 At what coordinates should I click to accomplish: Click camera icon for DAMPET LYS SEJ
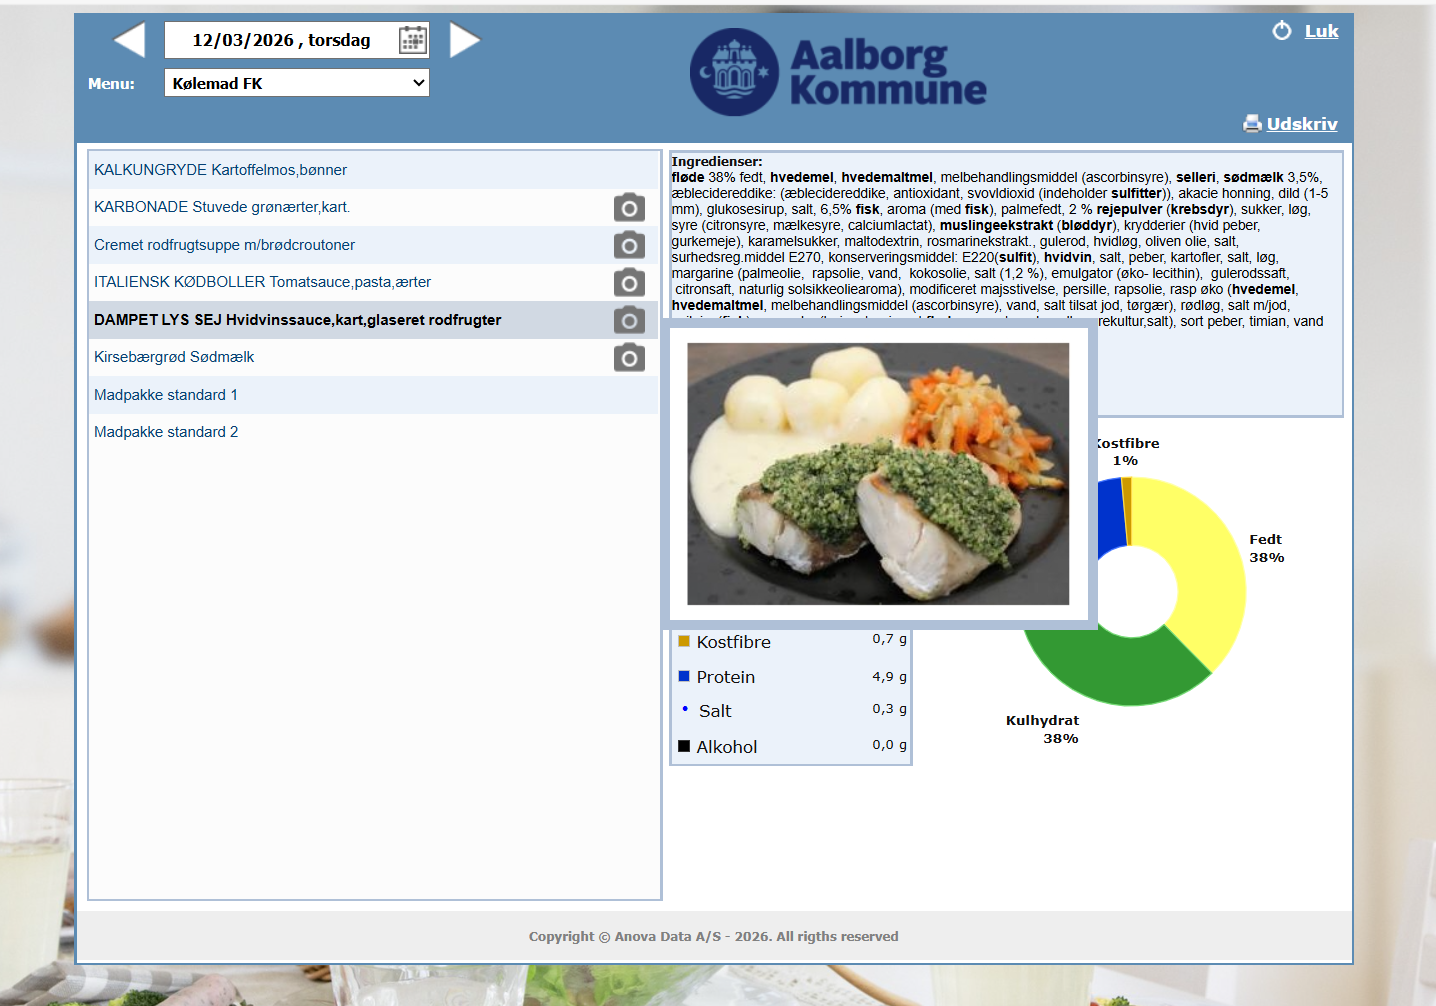(x=629, y=320)
